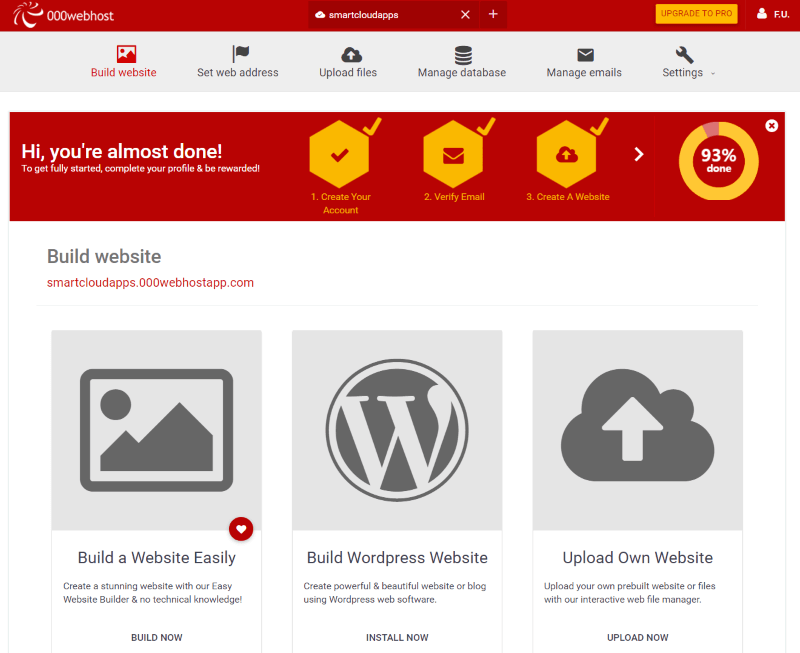
Task: Show next steps with right chevron arrow
Action: (x=639, y=154)
